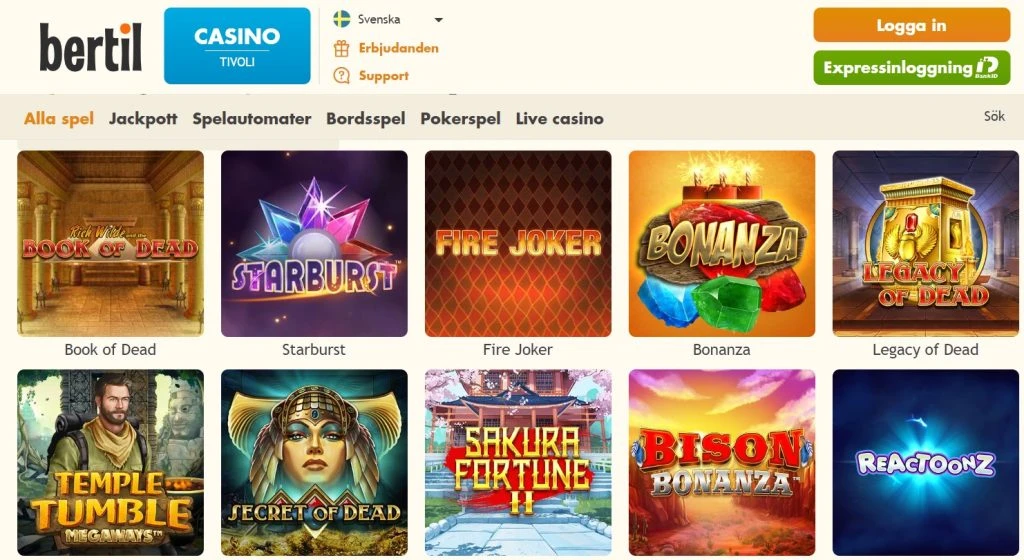Open the Svenska language dropdown
This screenshot has height=560, width=1024.
[389, 20]
